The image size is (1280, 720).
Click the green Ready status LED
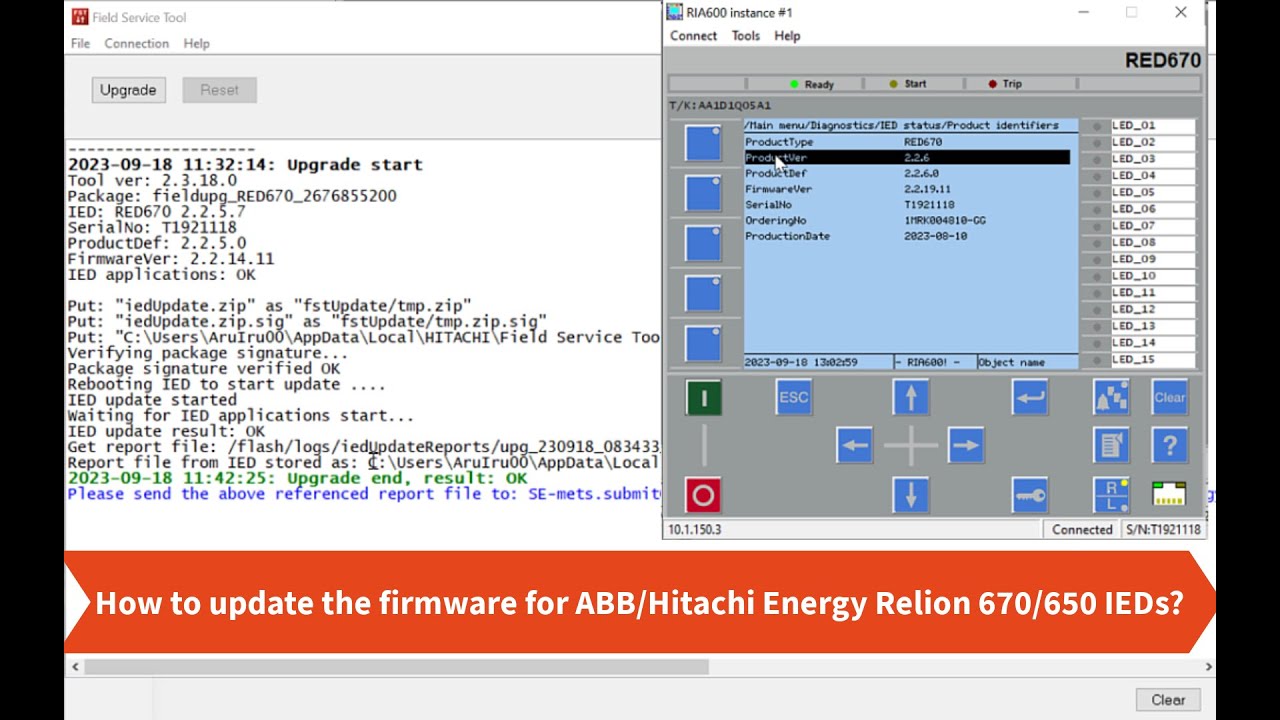(794, 84)
